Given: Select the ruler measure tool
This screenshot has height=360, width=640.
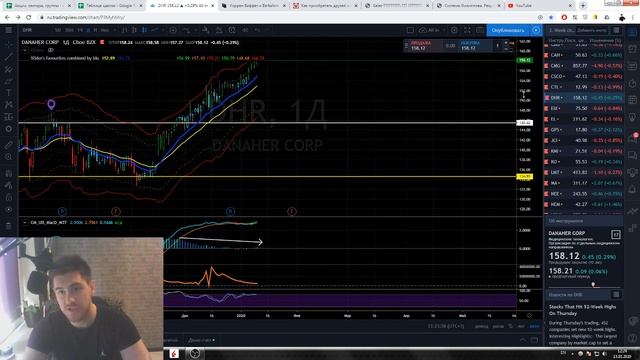Looking at the screenshot, I should pos(8,145).
